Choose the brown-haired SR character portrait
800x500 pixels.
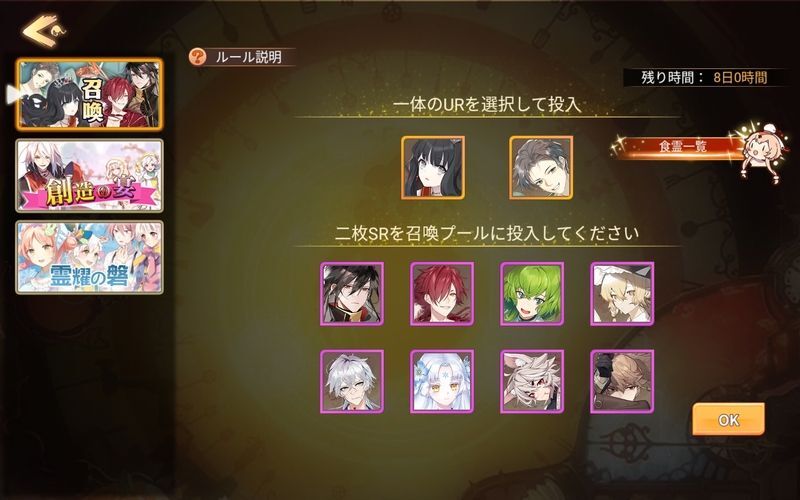(x=622, y=381)
